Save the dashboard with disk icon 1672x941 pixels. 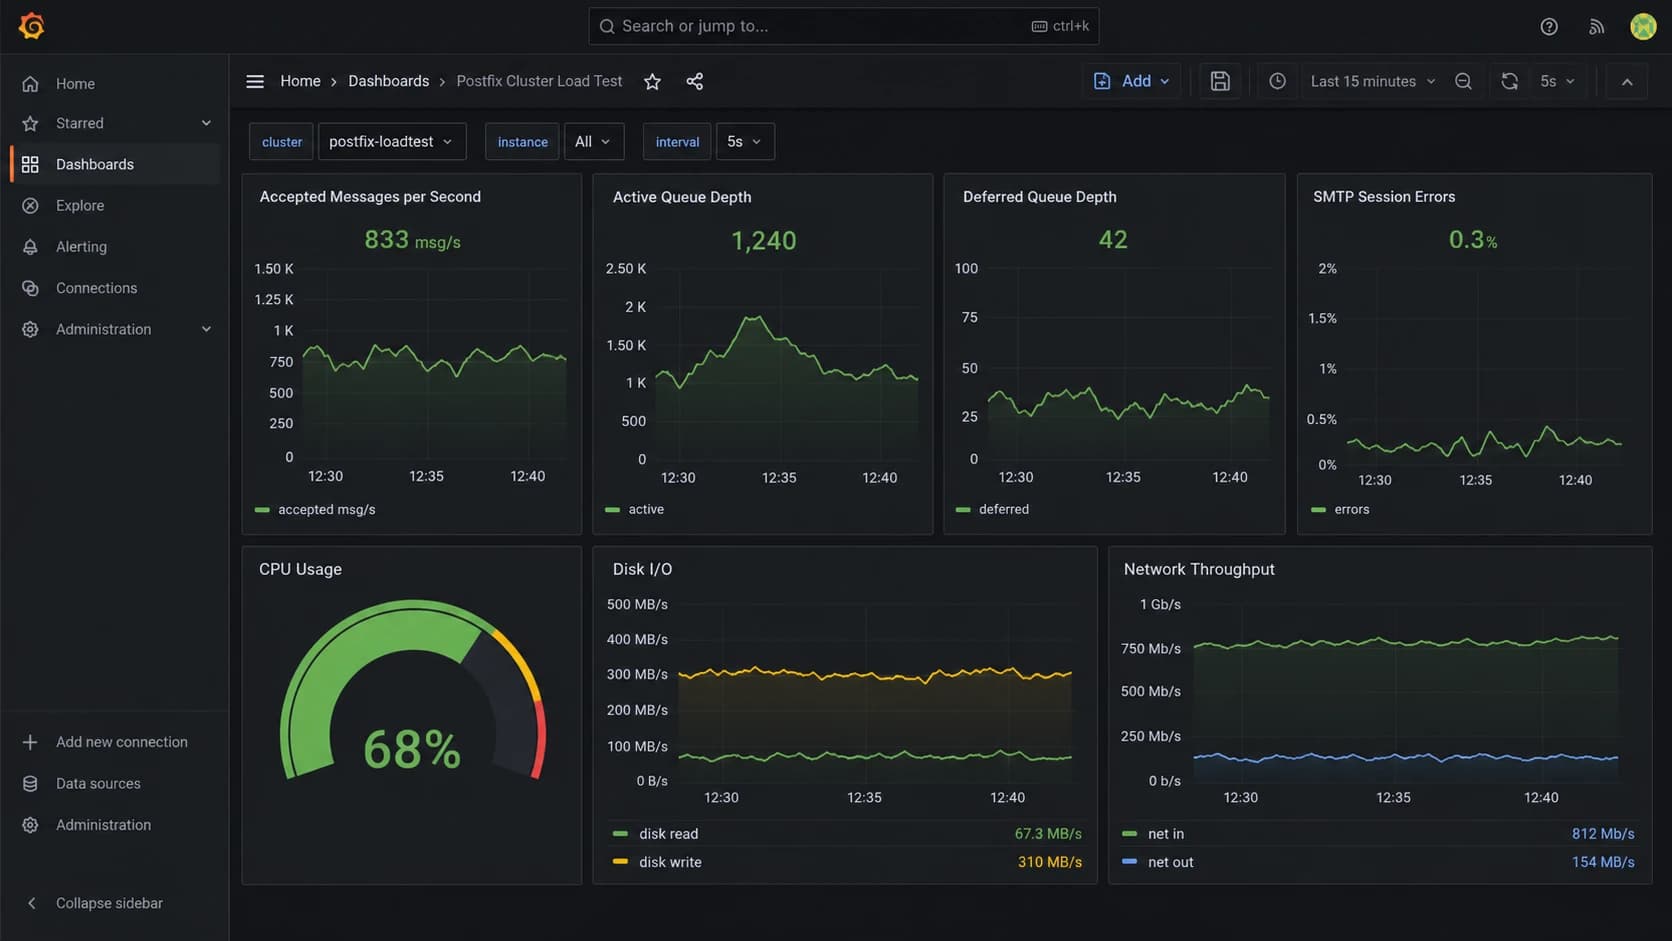[x=1220, y=81]
